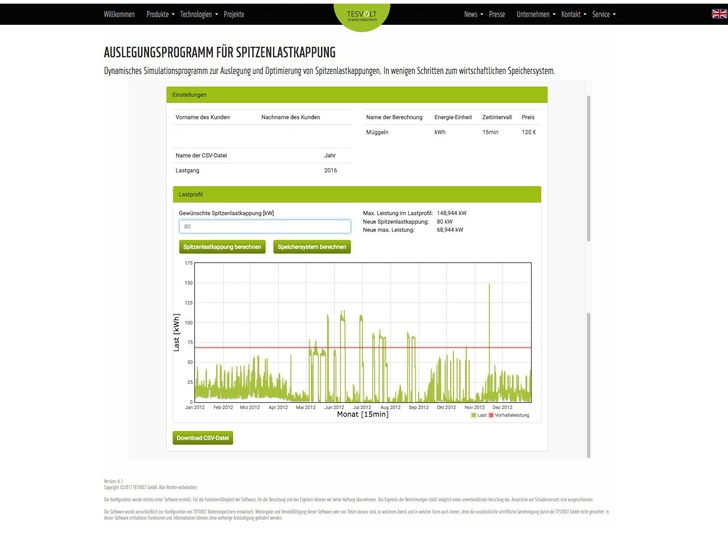The width and height of the screenshot is (728, 542).
Task: Click the 2016 year value
Action: point(331,170)
